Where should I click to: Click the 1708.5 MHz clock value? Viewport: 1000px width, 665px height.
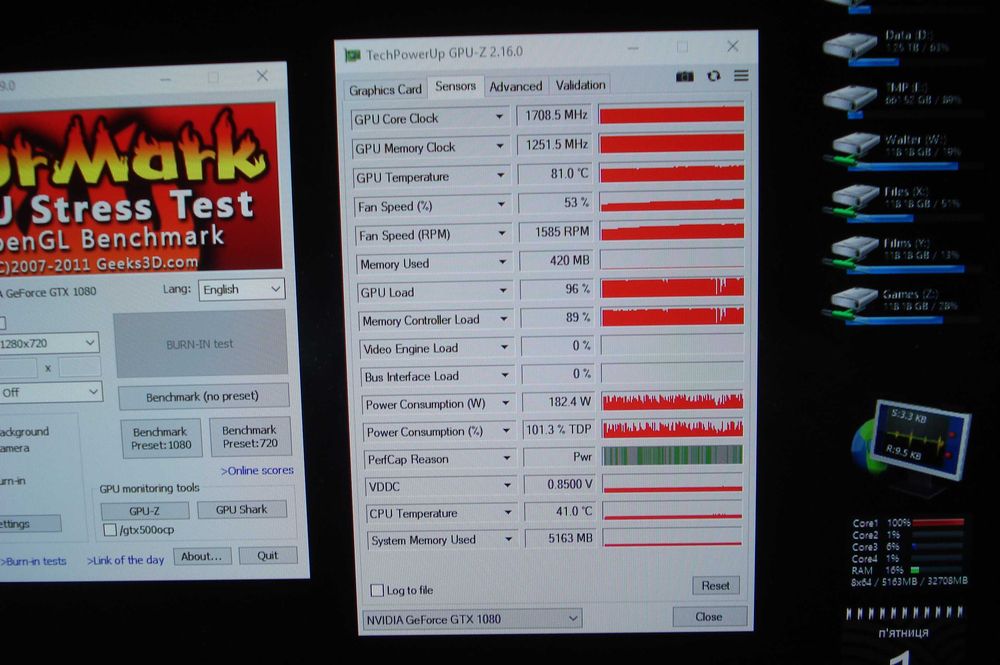[x=553, y=115]
